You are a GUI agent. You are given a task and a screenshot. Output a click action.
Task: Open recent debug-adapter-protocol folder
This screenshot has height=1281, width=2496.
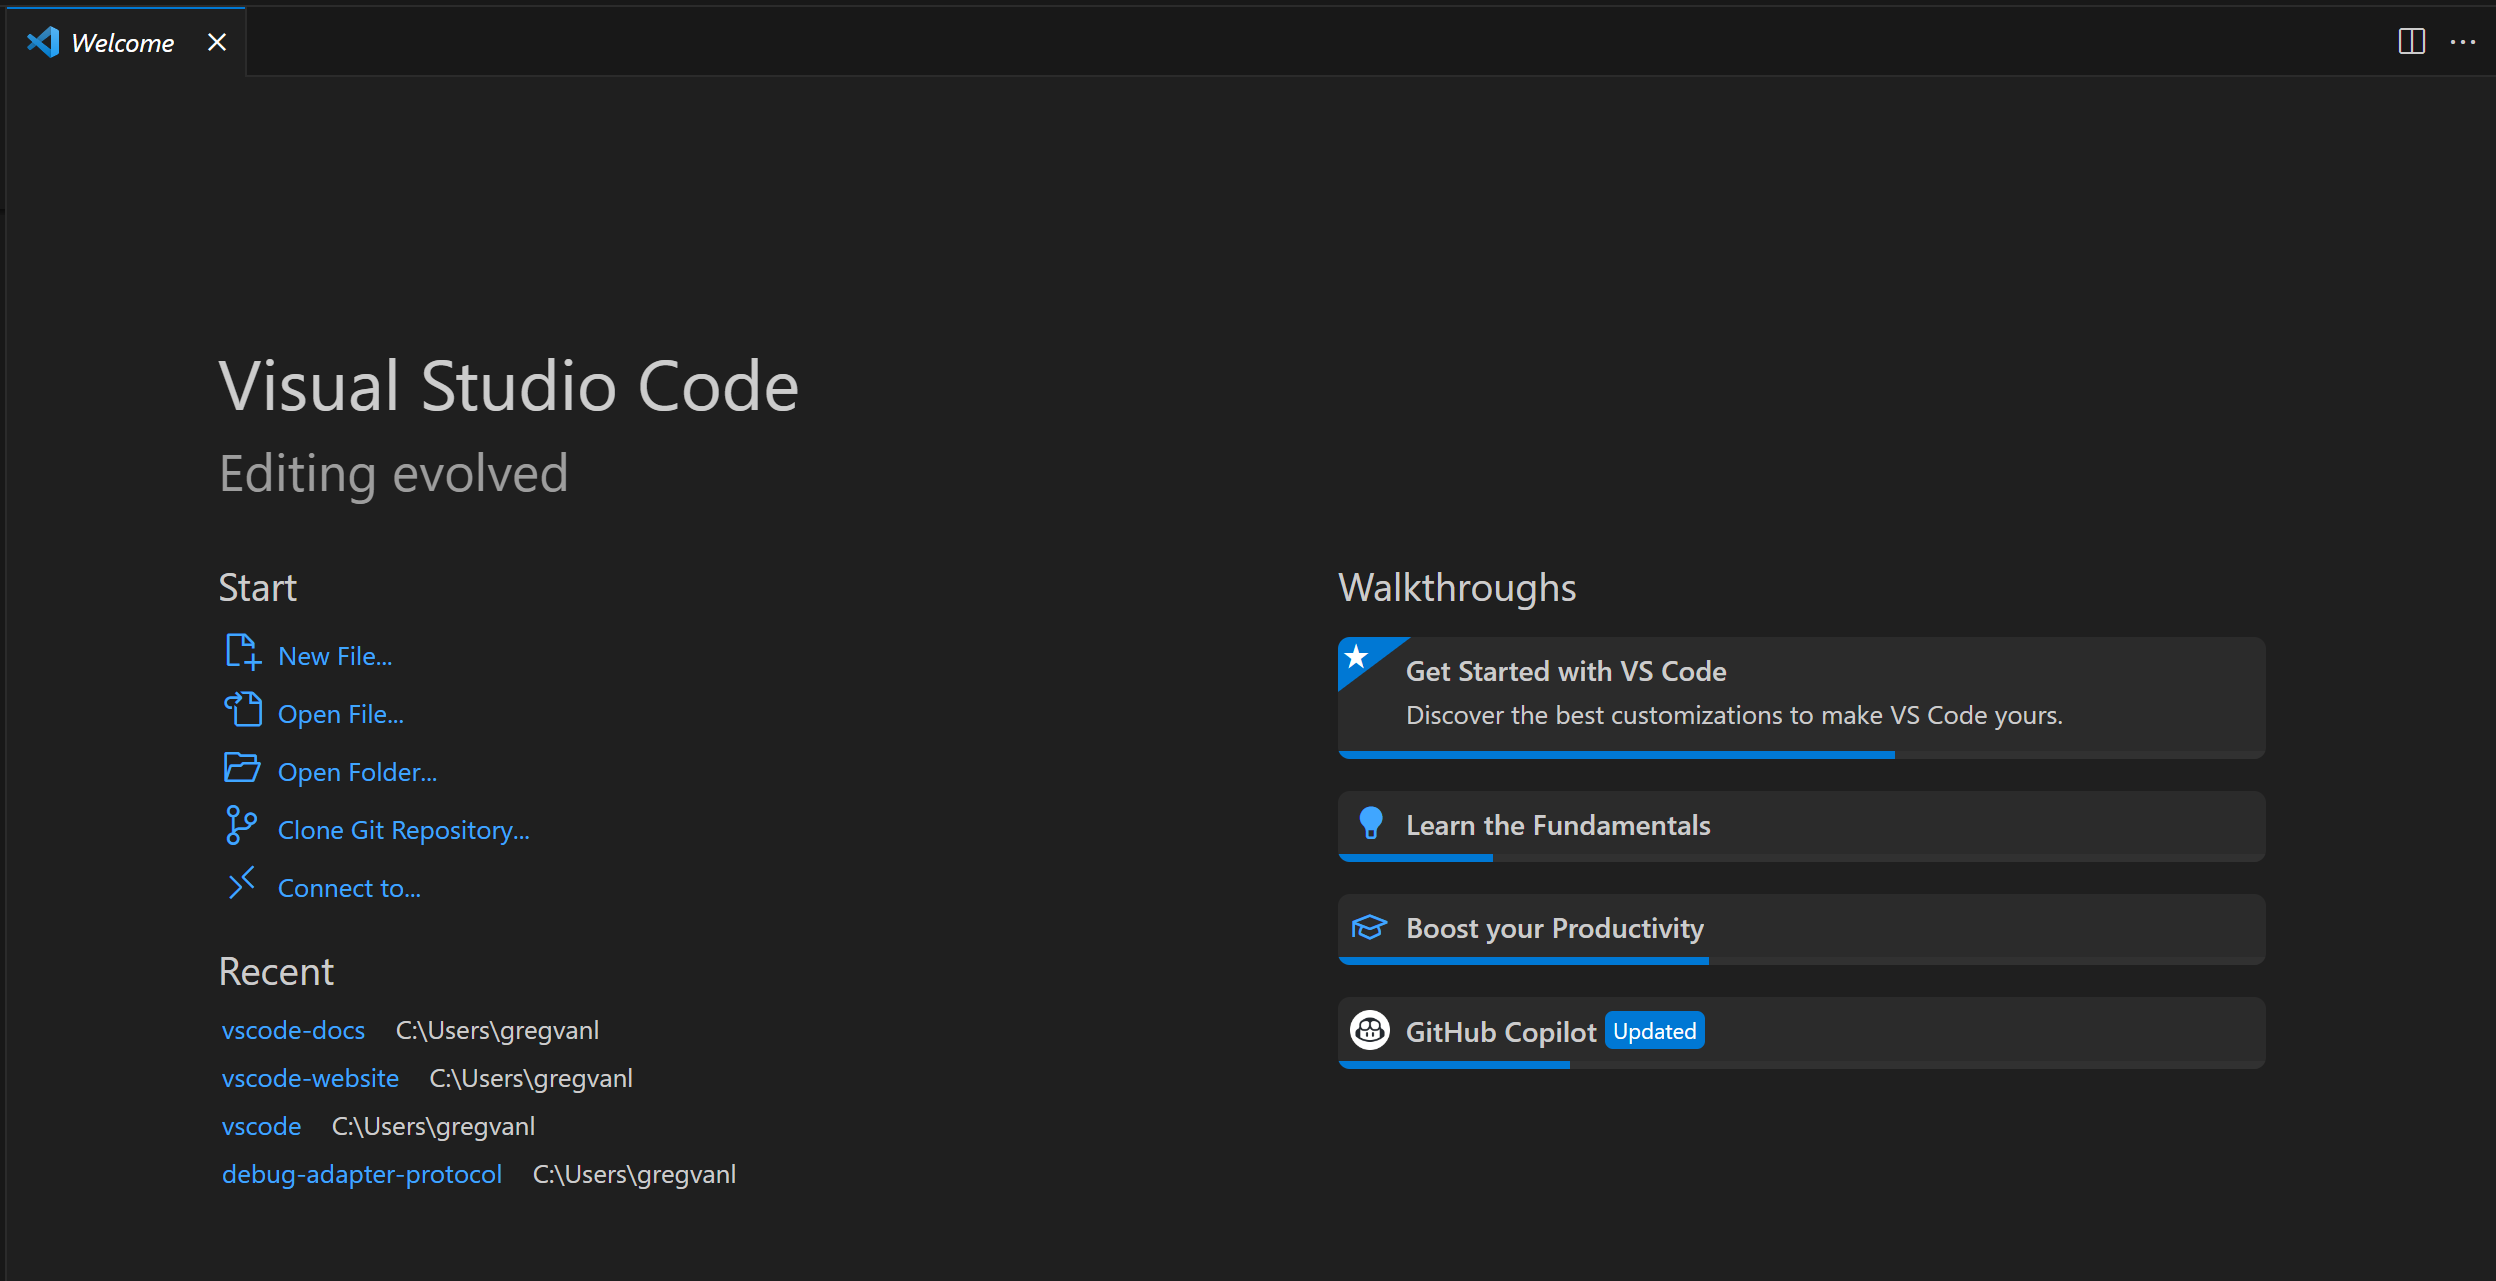(x=361, y=1175)
